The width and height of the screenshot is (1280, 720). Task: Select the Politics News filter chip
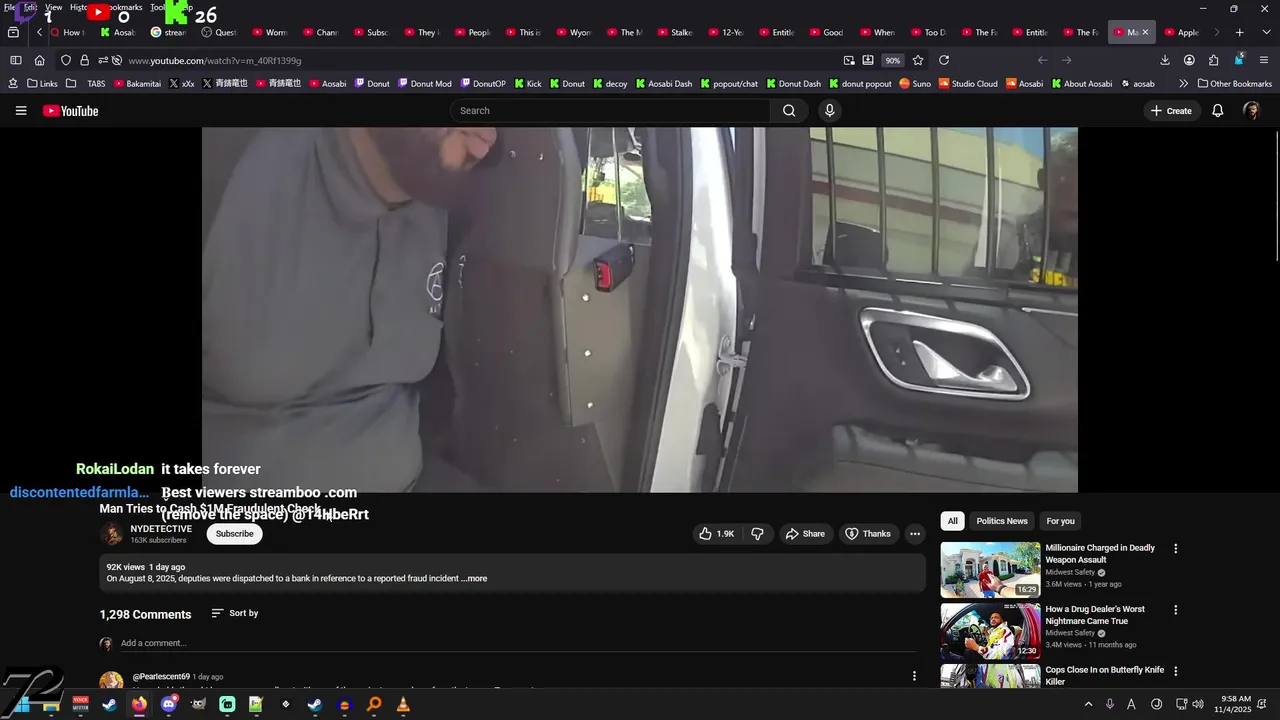(x=1002, y=521)
